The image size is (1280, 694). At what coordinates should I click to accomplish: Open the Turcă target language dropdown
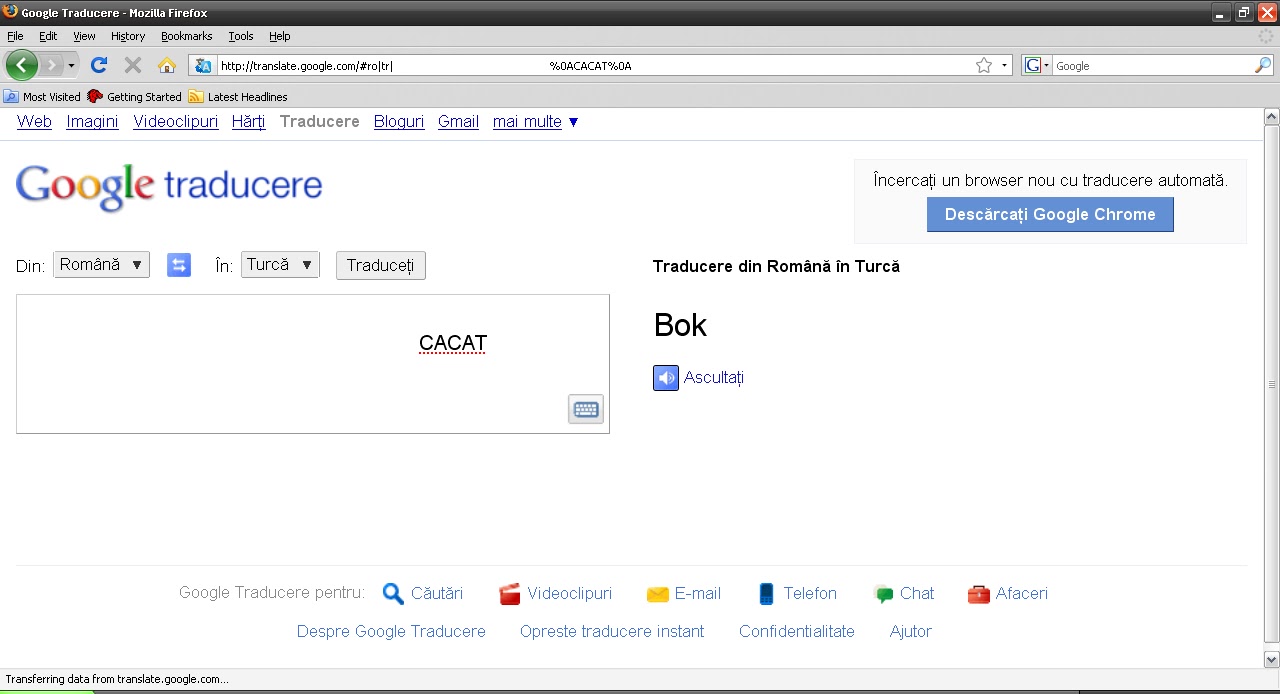280,265
